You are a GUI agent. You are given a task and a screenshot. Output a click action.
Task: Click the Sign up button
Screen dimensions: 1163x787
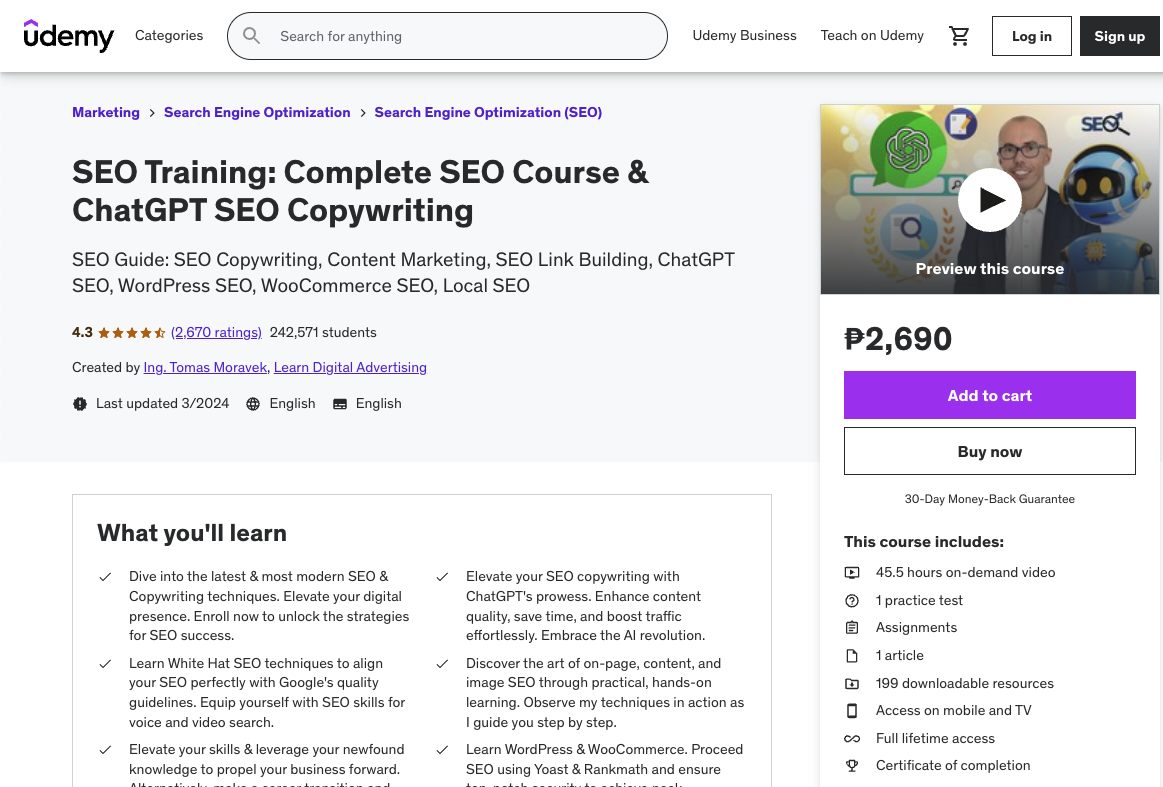tap(1120, 36)
